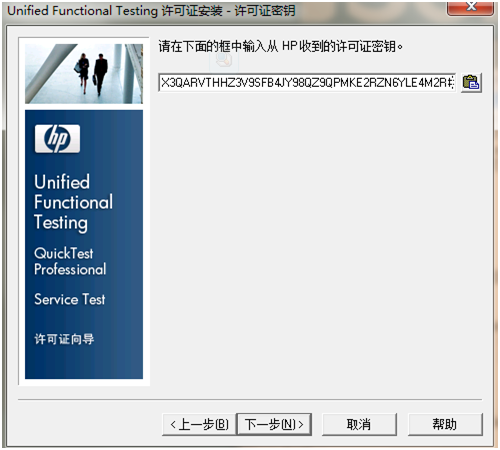
Task: Cancel the wizard with 取消 button
Action: (x=359, y=424)
